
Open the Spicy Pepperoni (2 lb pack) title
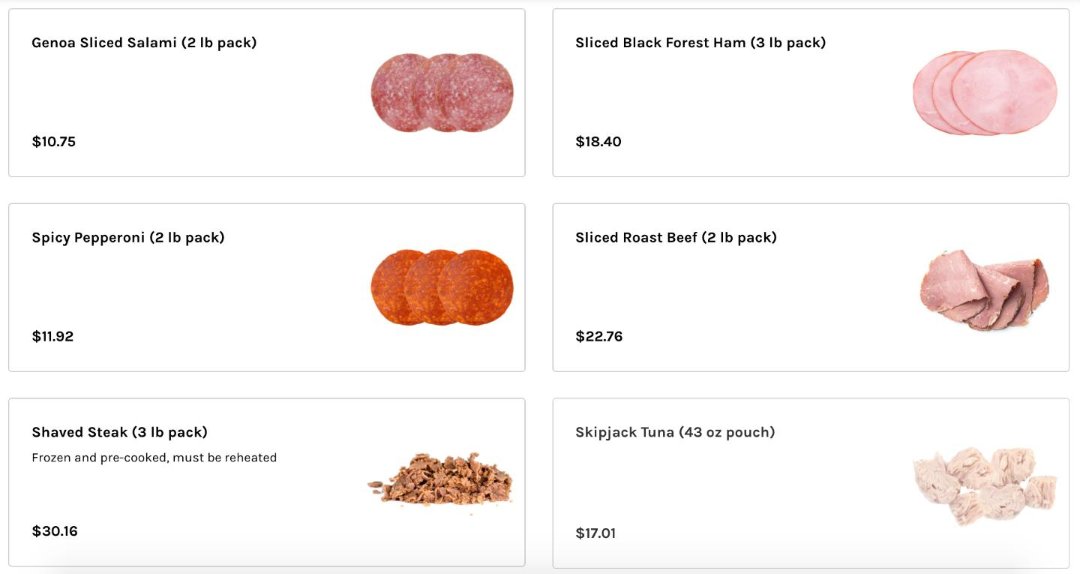(128, 238)
